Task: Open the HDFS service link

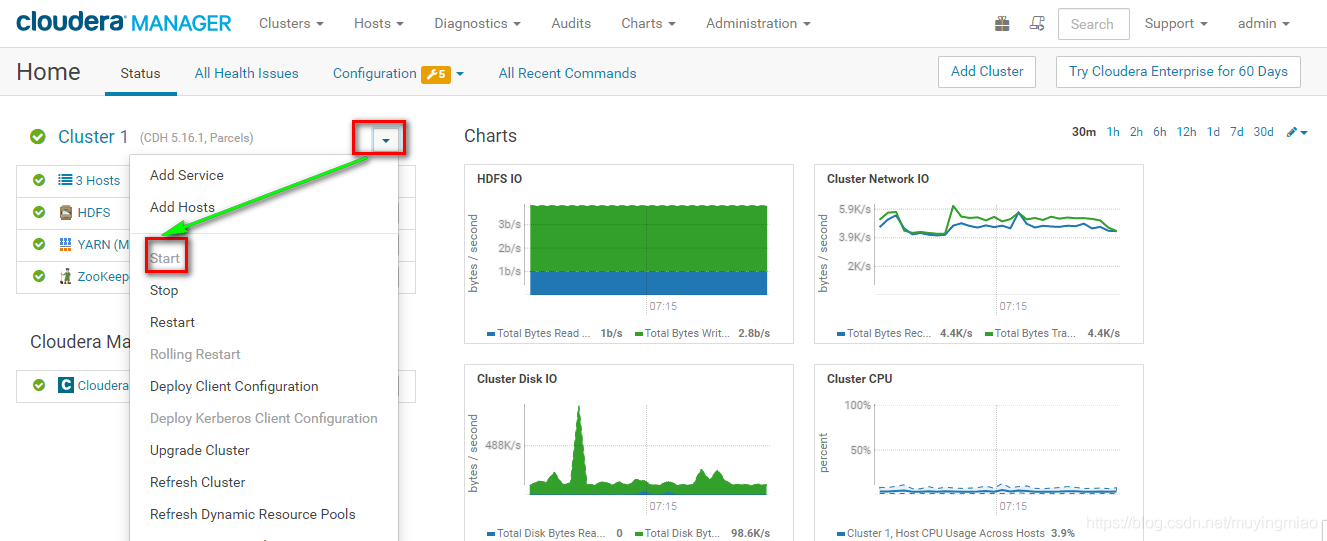Action: [x=94, y=212]
